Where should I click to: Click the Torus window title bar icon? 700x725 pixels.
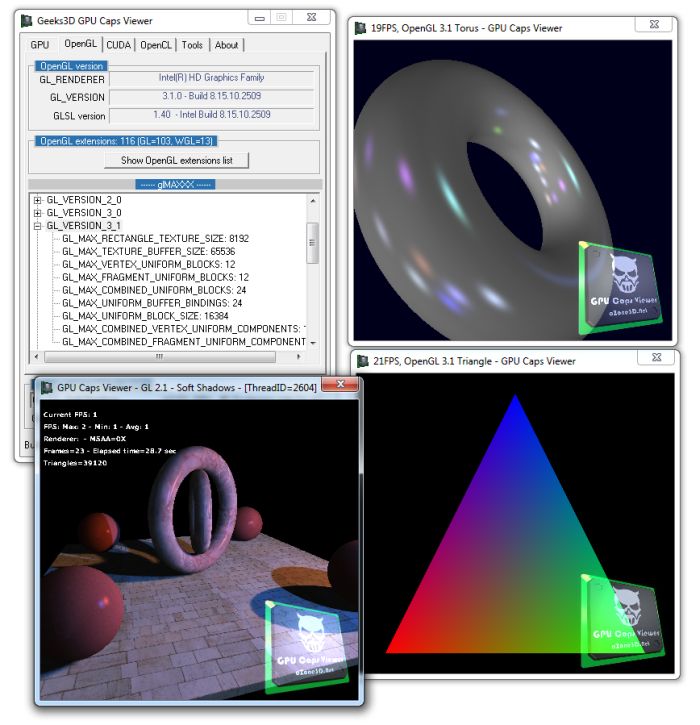[360, 28]
